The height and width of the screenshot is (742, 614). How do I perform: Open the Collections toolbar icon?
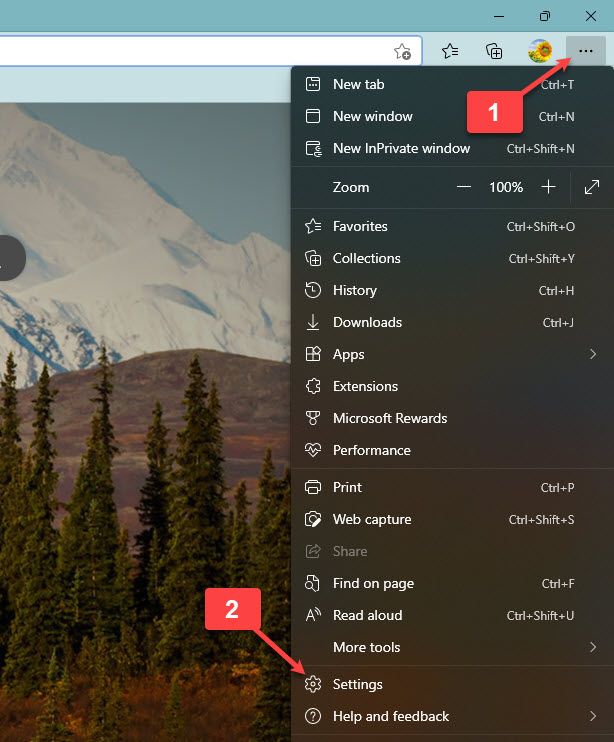[x=494, y=51]
